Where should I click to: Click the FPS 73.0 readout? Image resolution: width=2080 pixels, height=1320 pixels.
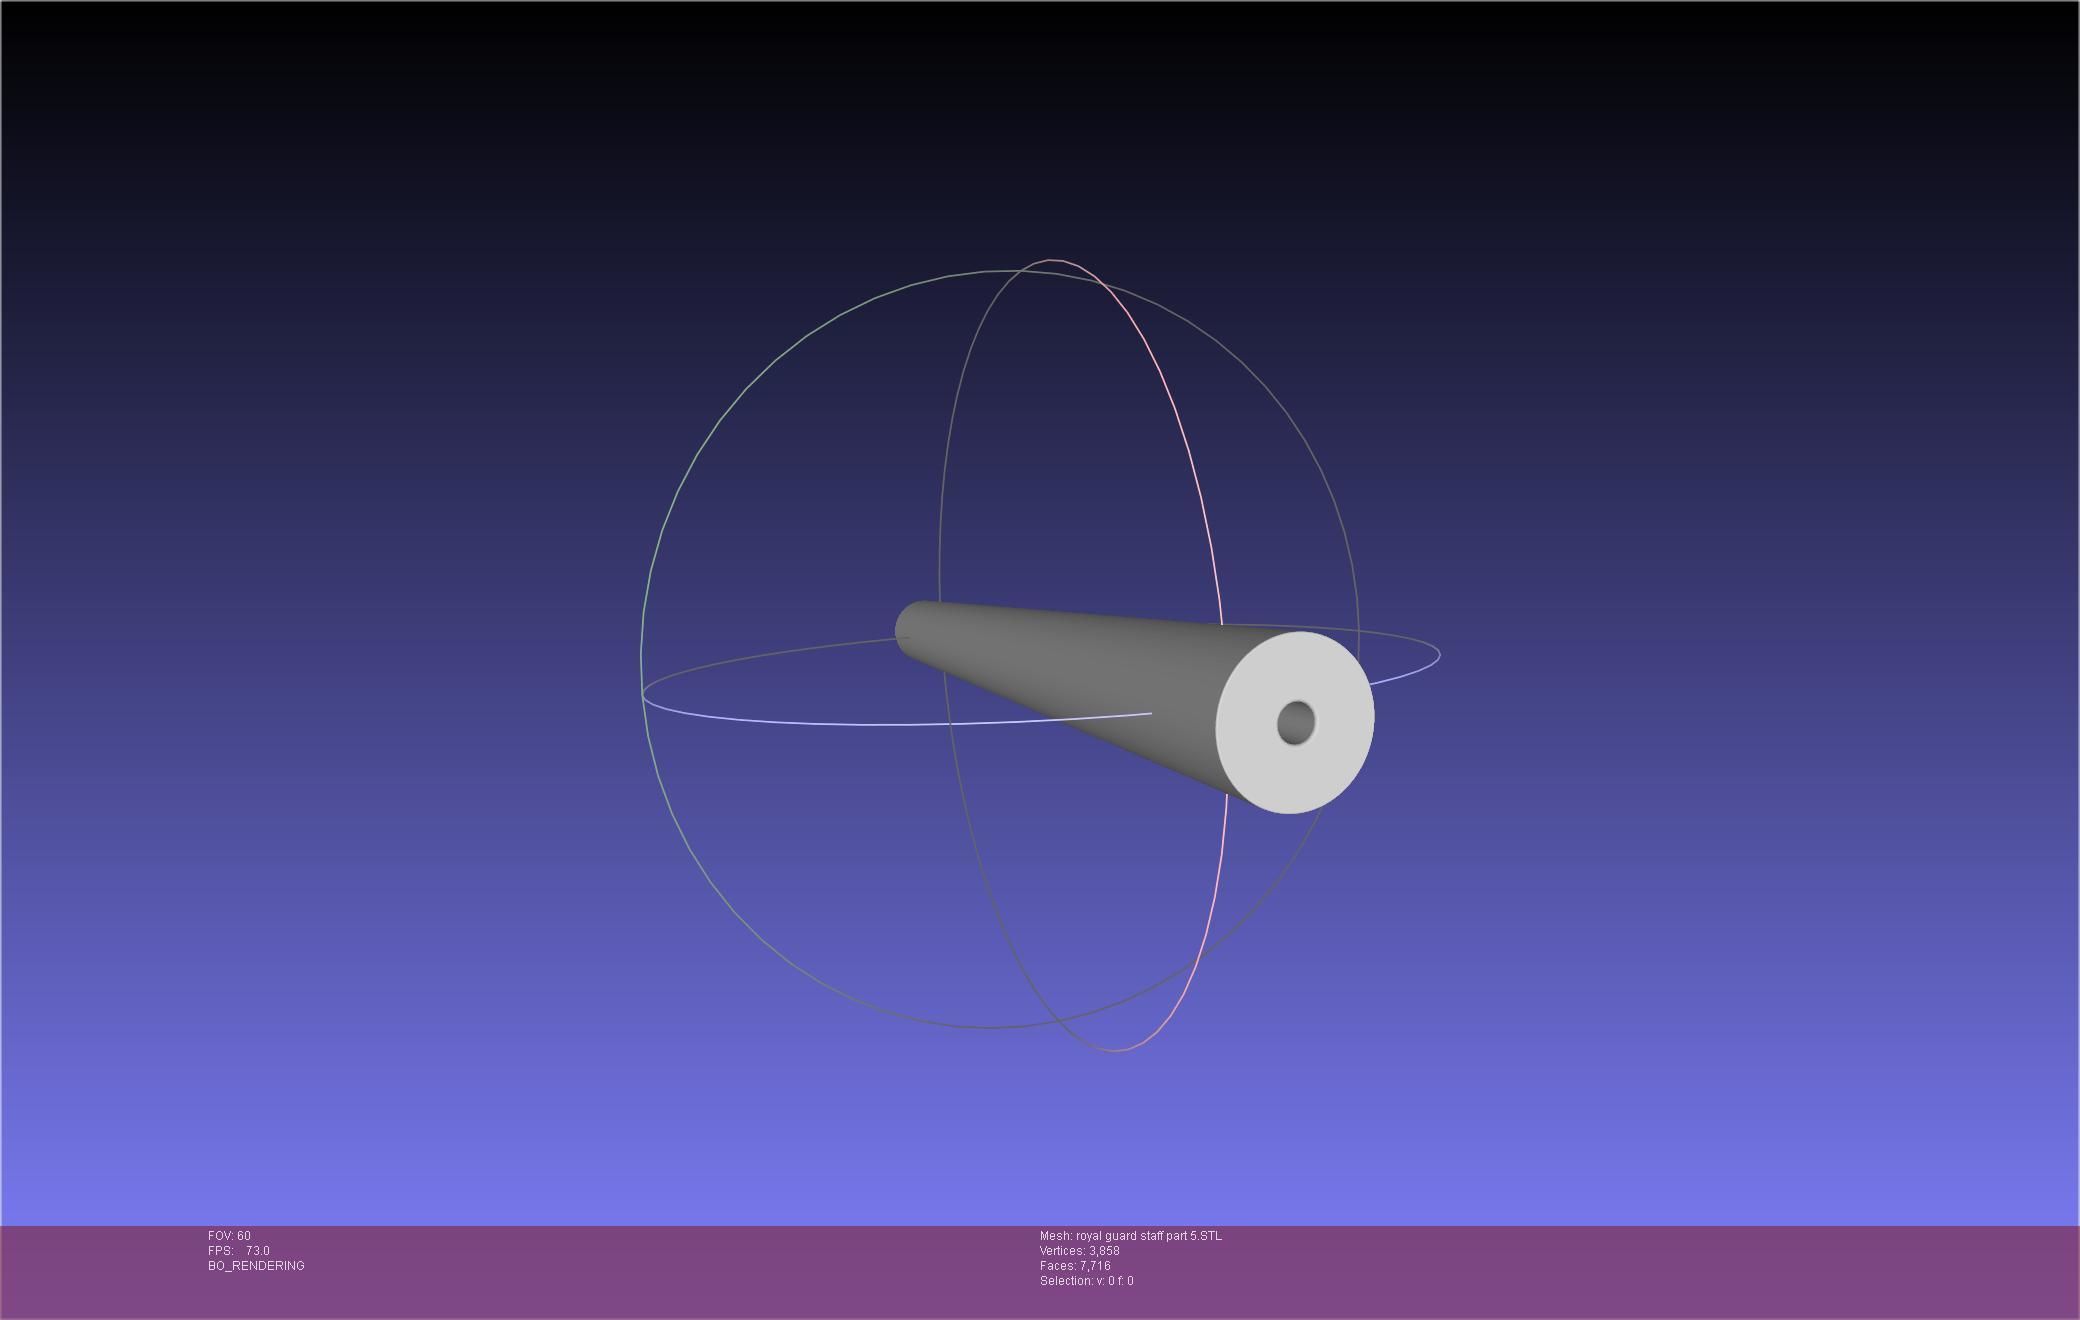click(x=239, y=1251)
